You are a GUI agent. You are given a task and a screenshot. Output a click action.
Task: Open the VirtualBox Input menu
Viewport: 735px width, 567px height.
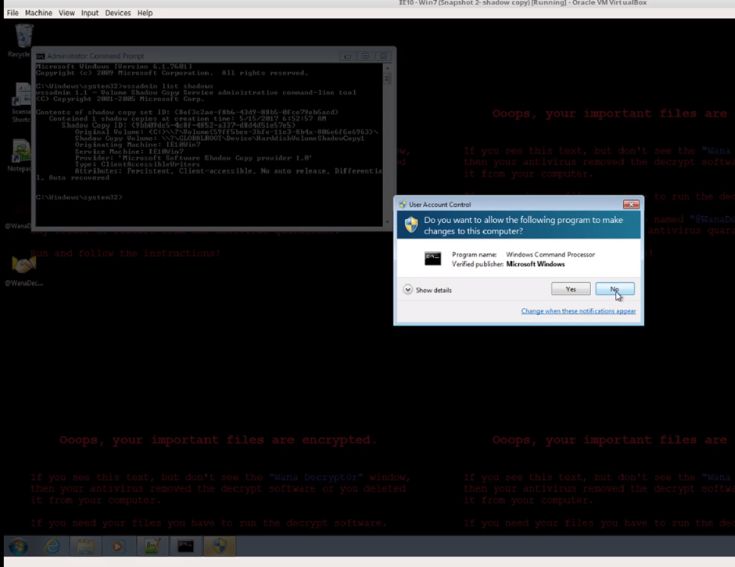(90, 13)
